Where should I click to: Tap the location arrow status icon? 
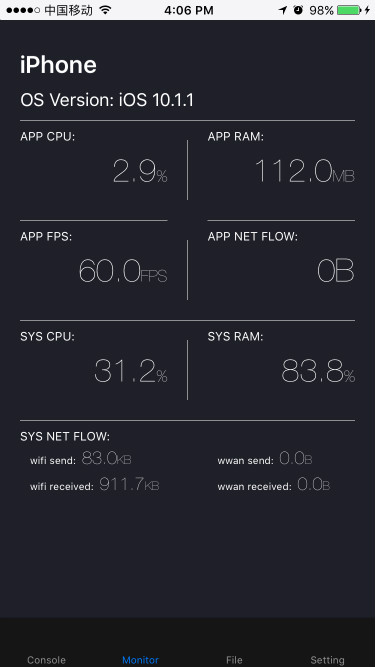coord(283,10)
